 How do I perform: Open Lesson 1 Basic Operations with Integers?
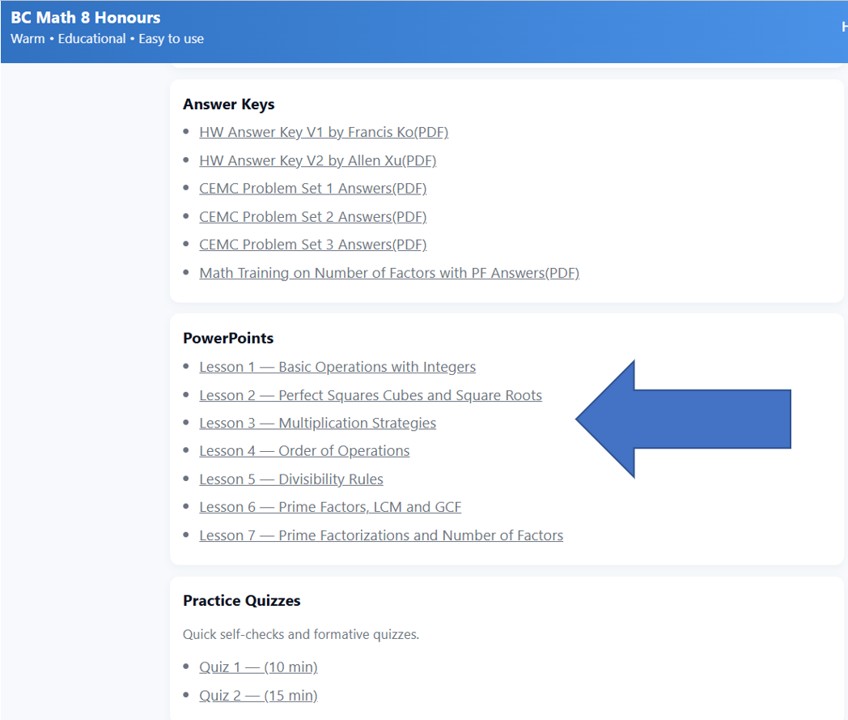tap(337, 367)
